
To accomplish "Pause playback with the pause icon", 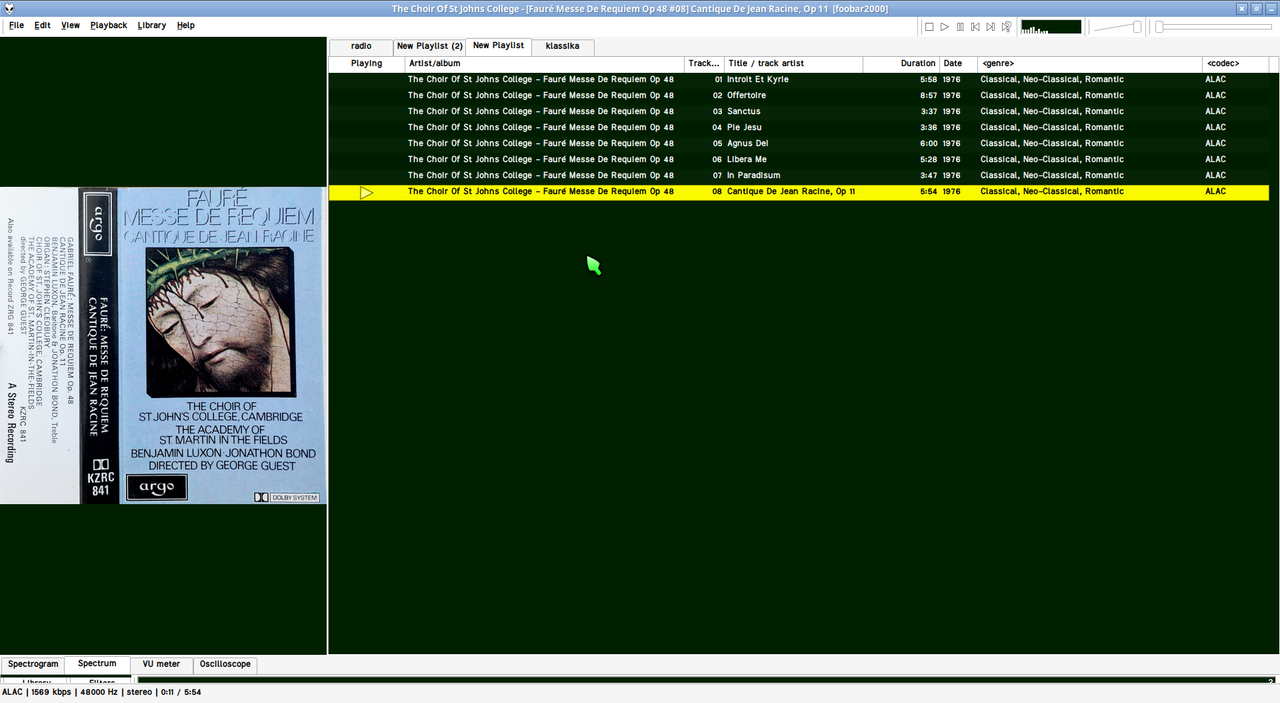I will [x=960, y=27].
